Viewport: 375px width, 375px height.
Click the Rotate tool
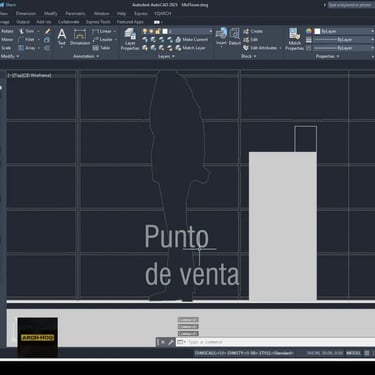pos(7,31)
